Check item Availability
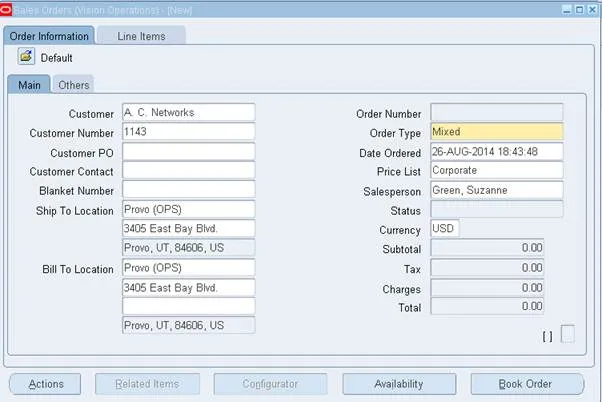This screenshot has width=602, height=402. [x=399, y=384]
